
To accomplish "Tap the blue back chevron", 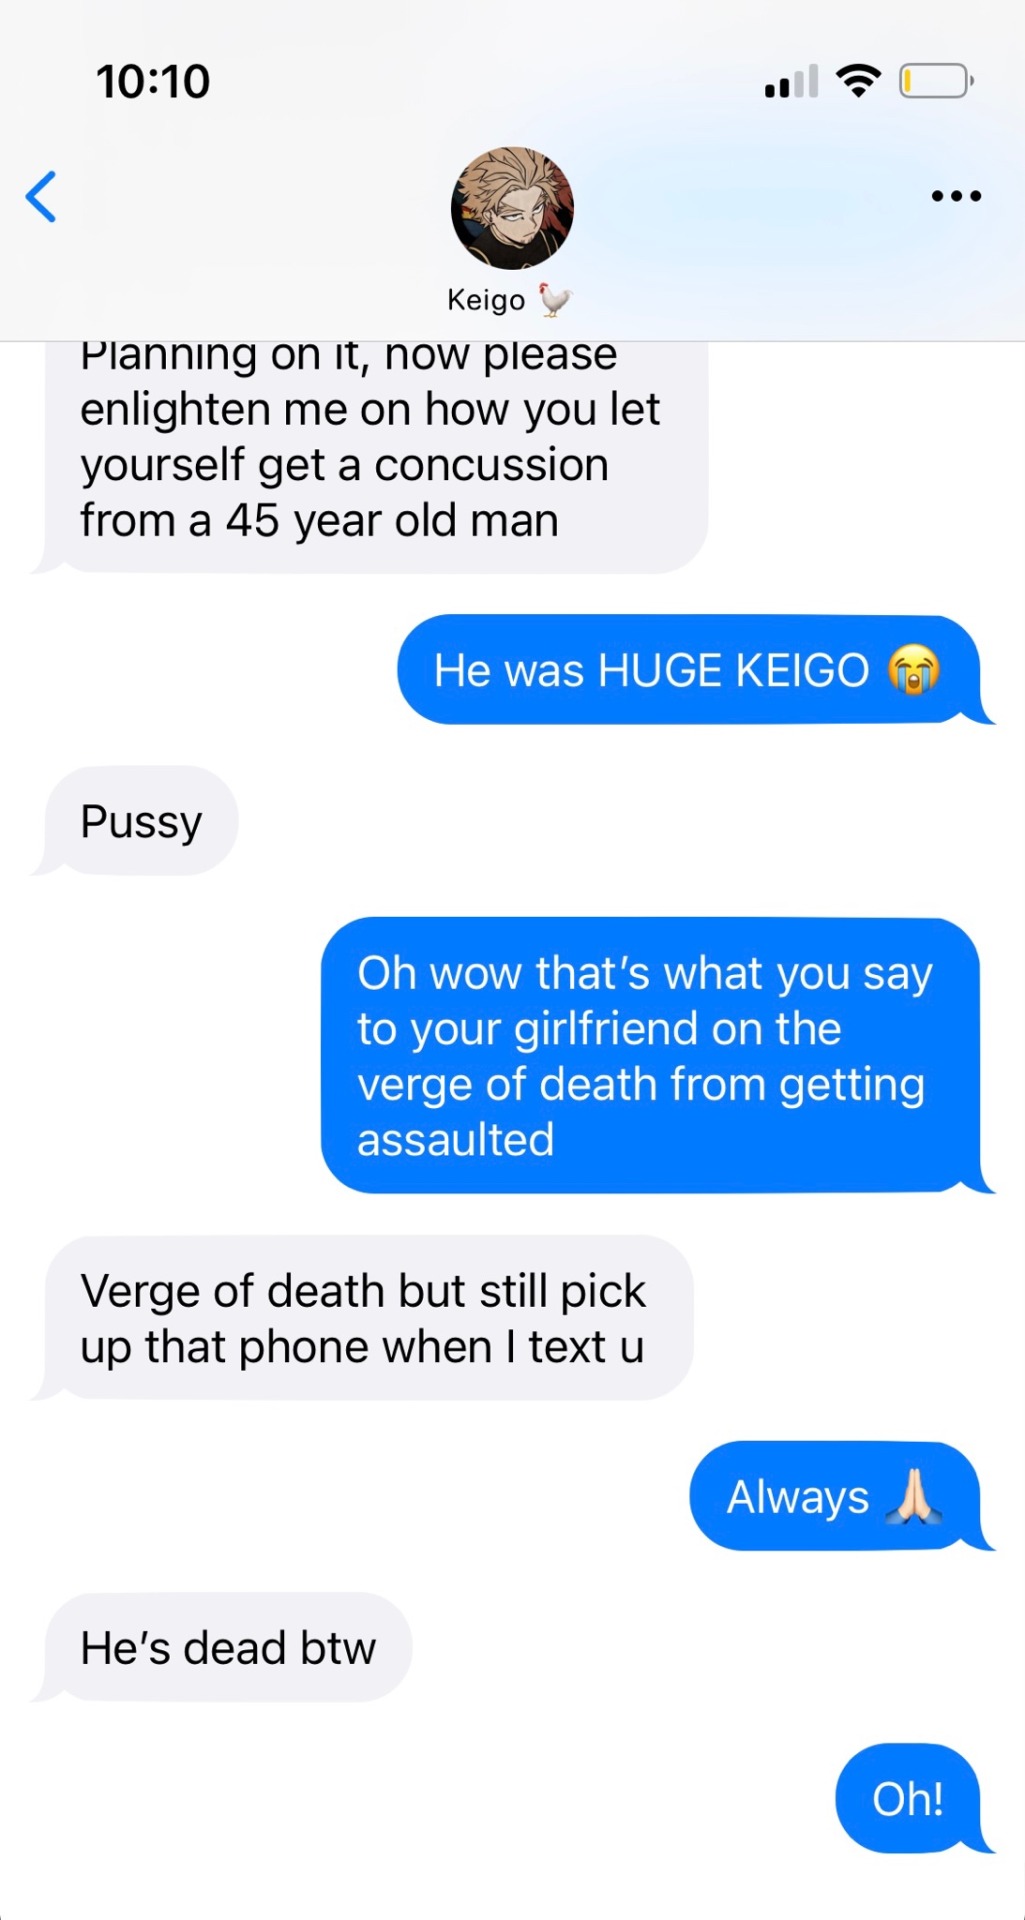I will (x=41, y=196).
